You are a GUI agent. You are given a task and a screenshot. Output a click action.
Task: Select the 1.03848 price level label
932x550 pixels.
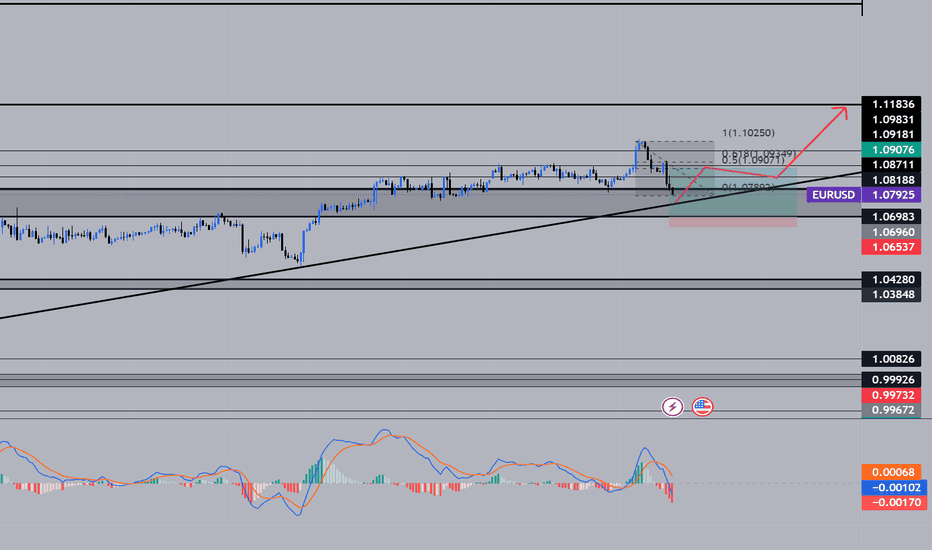[x=891, y=294]
